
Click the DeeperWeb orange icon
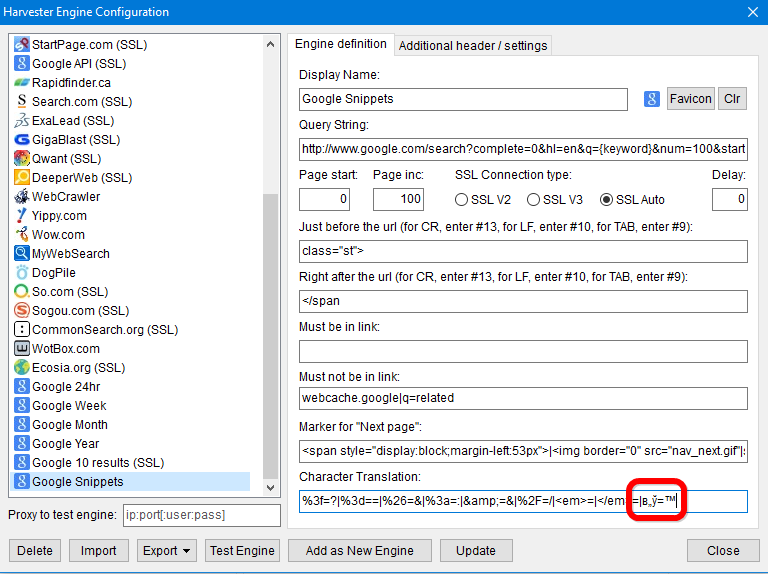(22, 178)
